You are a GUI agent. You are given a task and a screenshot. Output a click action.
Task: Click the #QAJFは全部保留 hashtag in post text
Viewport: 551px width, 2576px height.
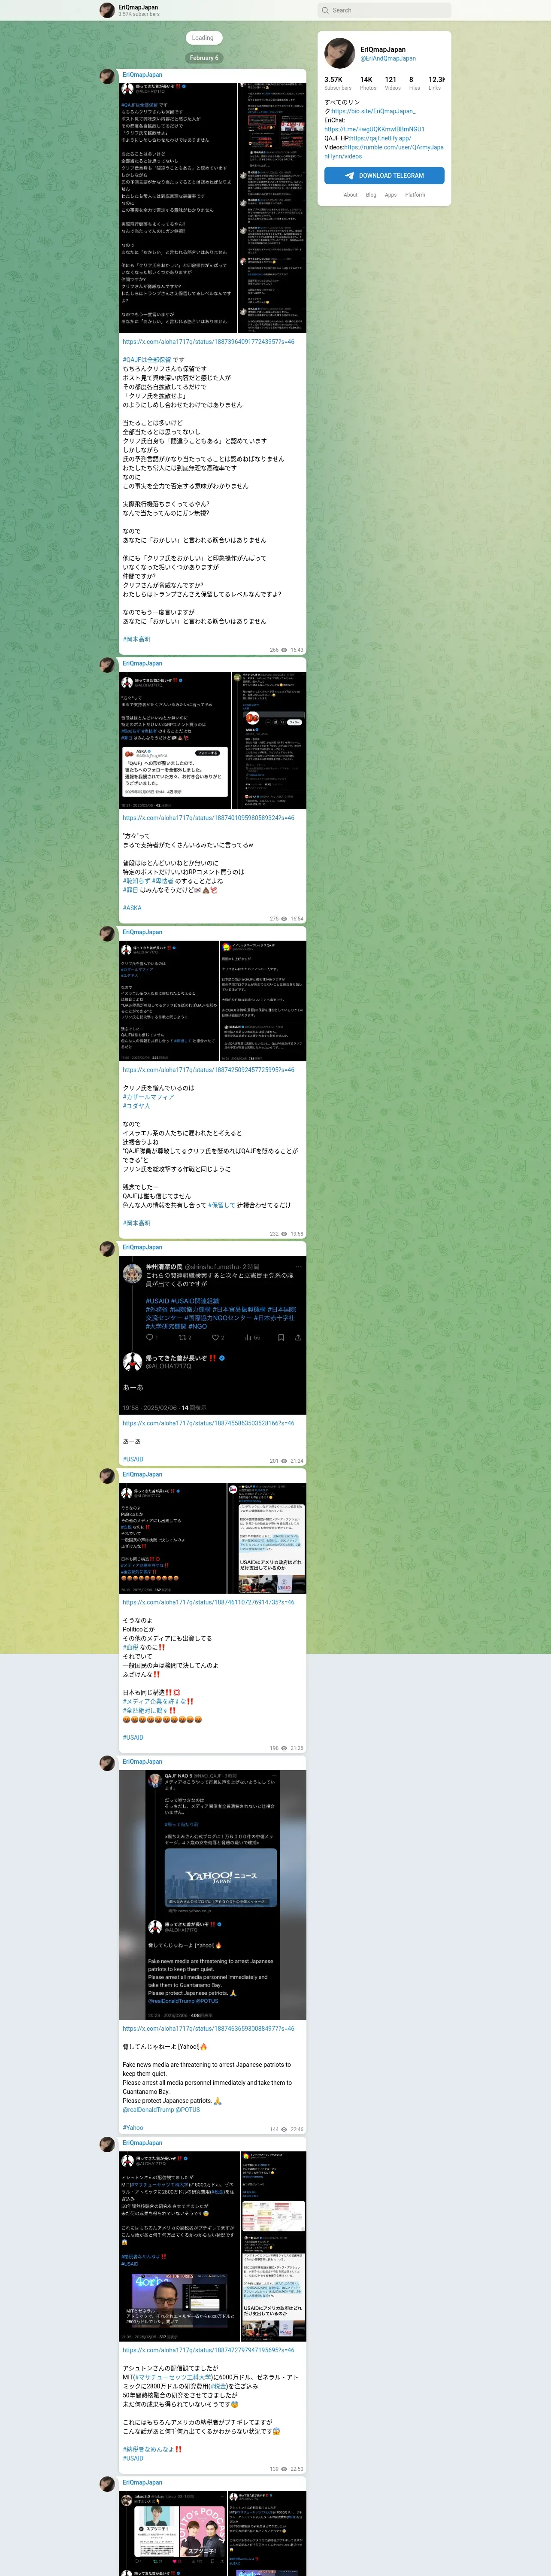(x=147, y=360)
